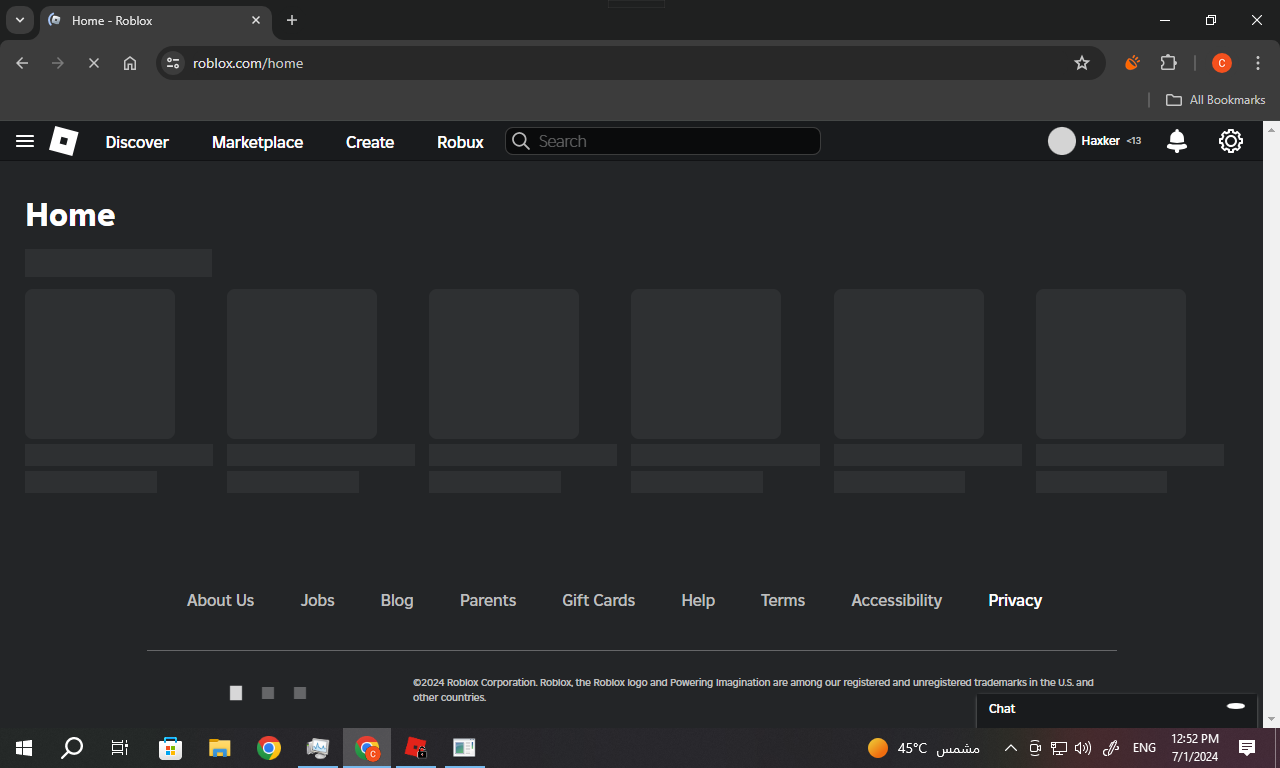
Task: Open the All Bookmarks folder
Action: tap(1216, 100)
